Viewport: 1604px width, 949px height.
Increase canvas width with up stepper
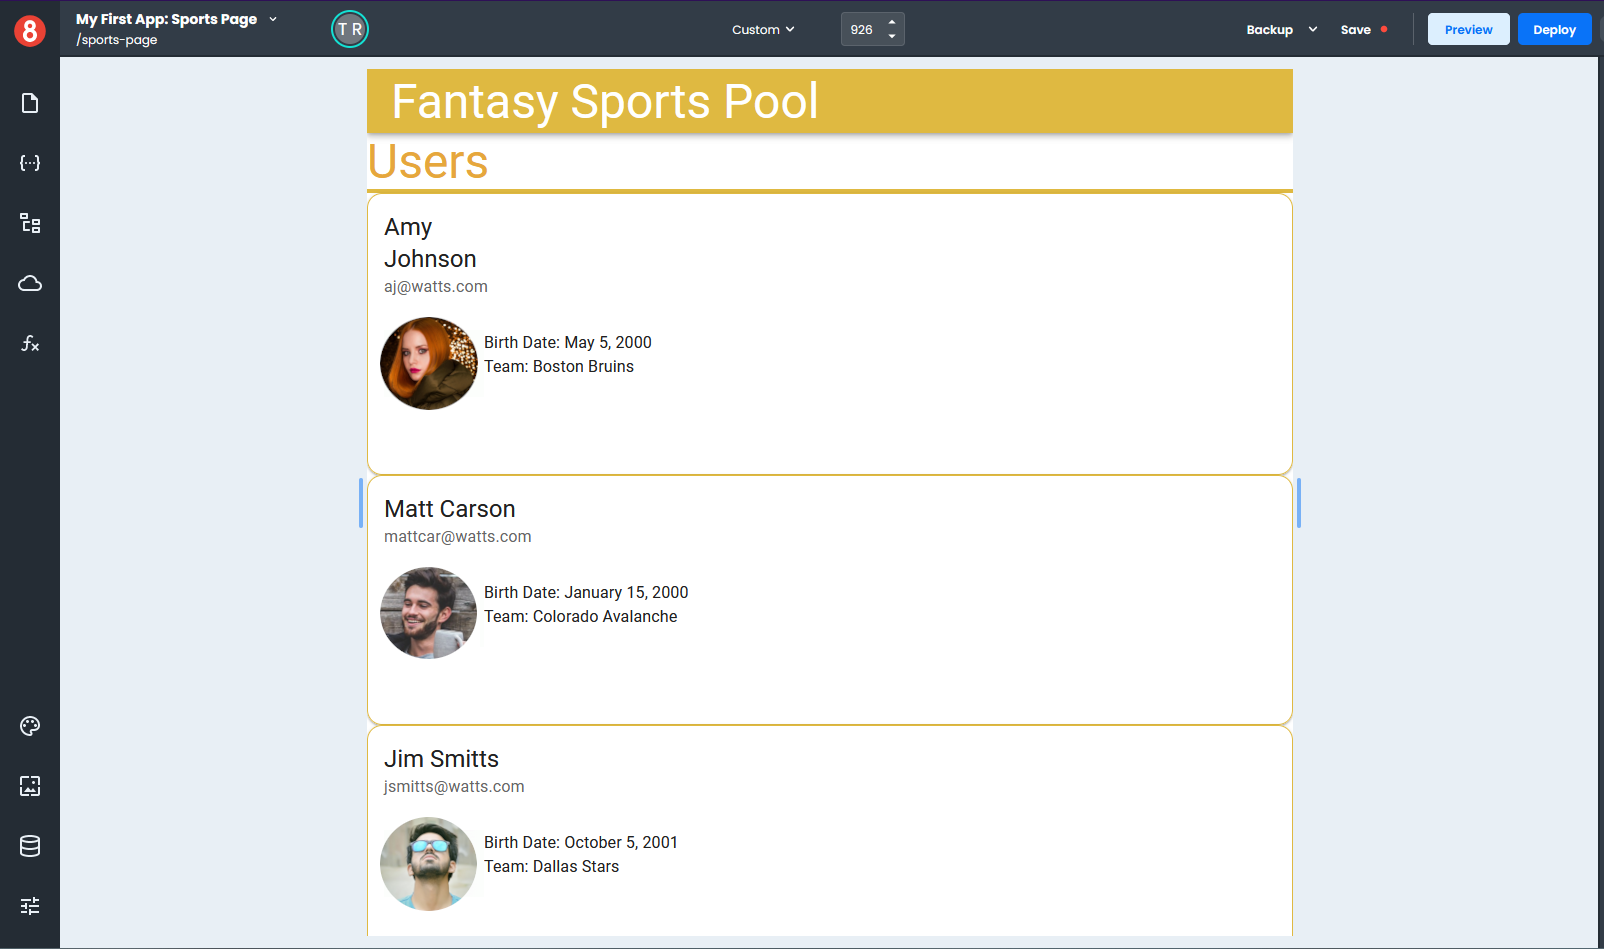tap(892, 22)
